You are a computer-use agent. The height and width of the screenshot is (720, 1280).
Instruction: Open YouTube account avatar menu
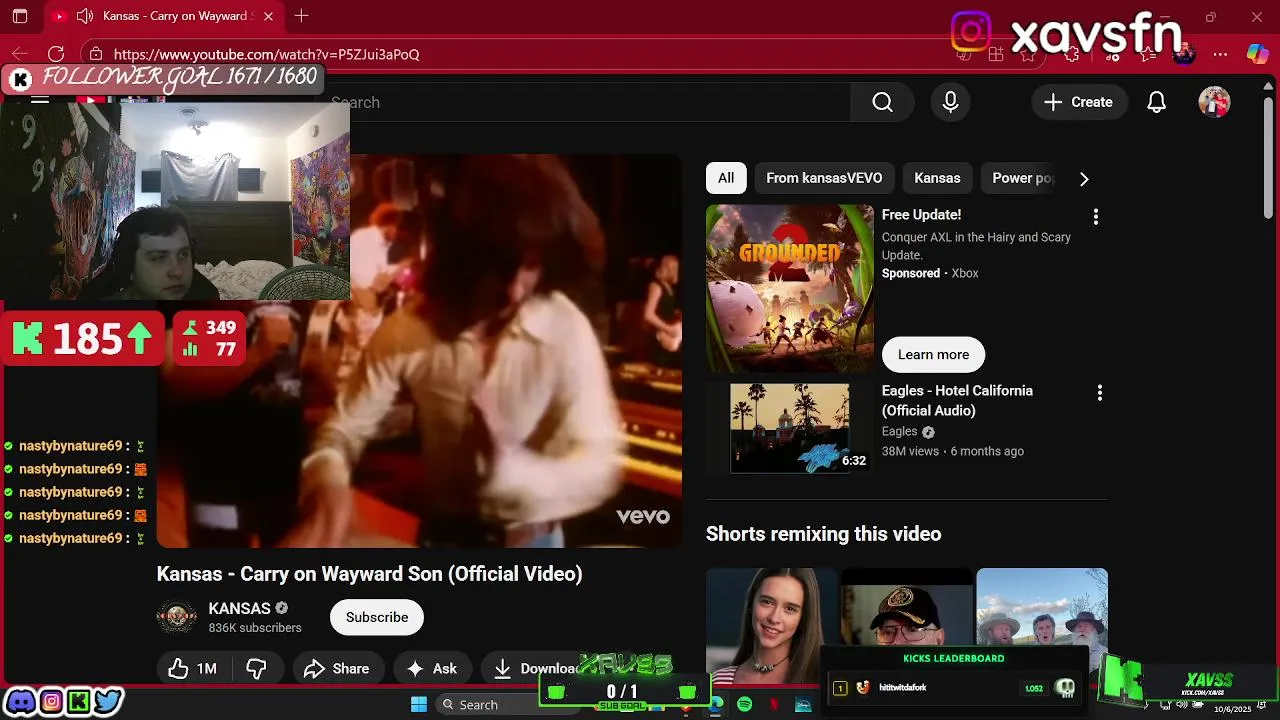coord(1214,102)
